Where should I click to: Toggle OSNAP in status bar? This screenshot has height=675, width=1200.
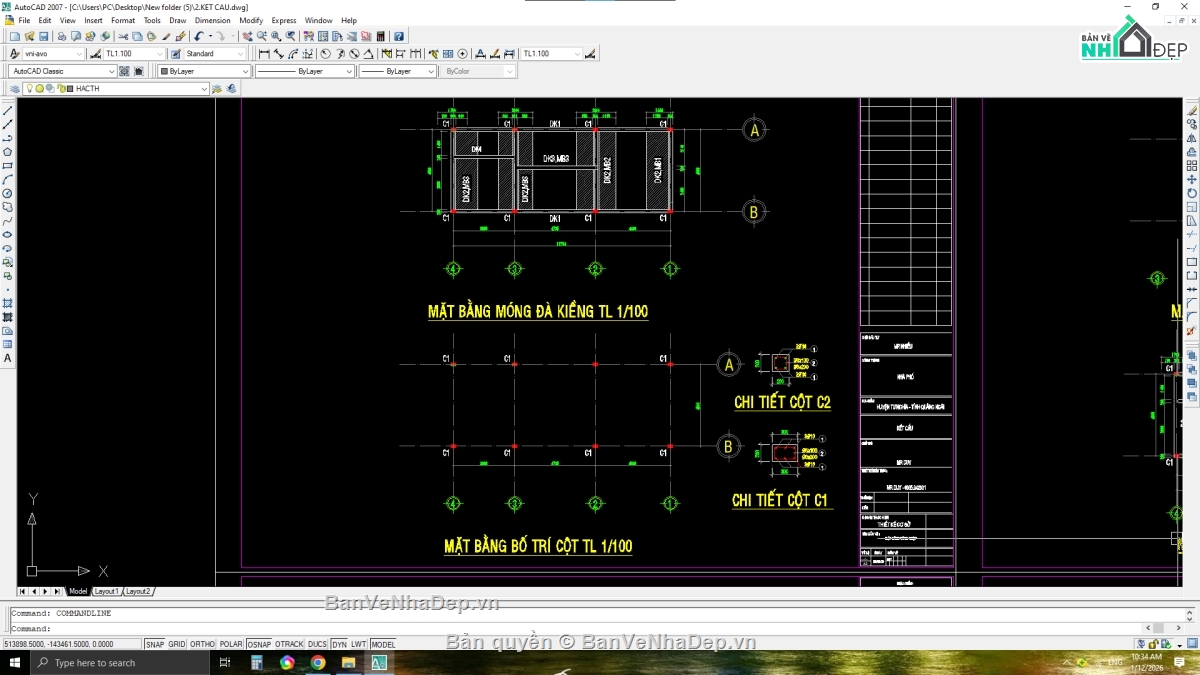tap(259, 644)
